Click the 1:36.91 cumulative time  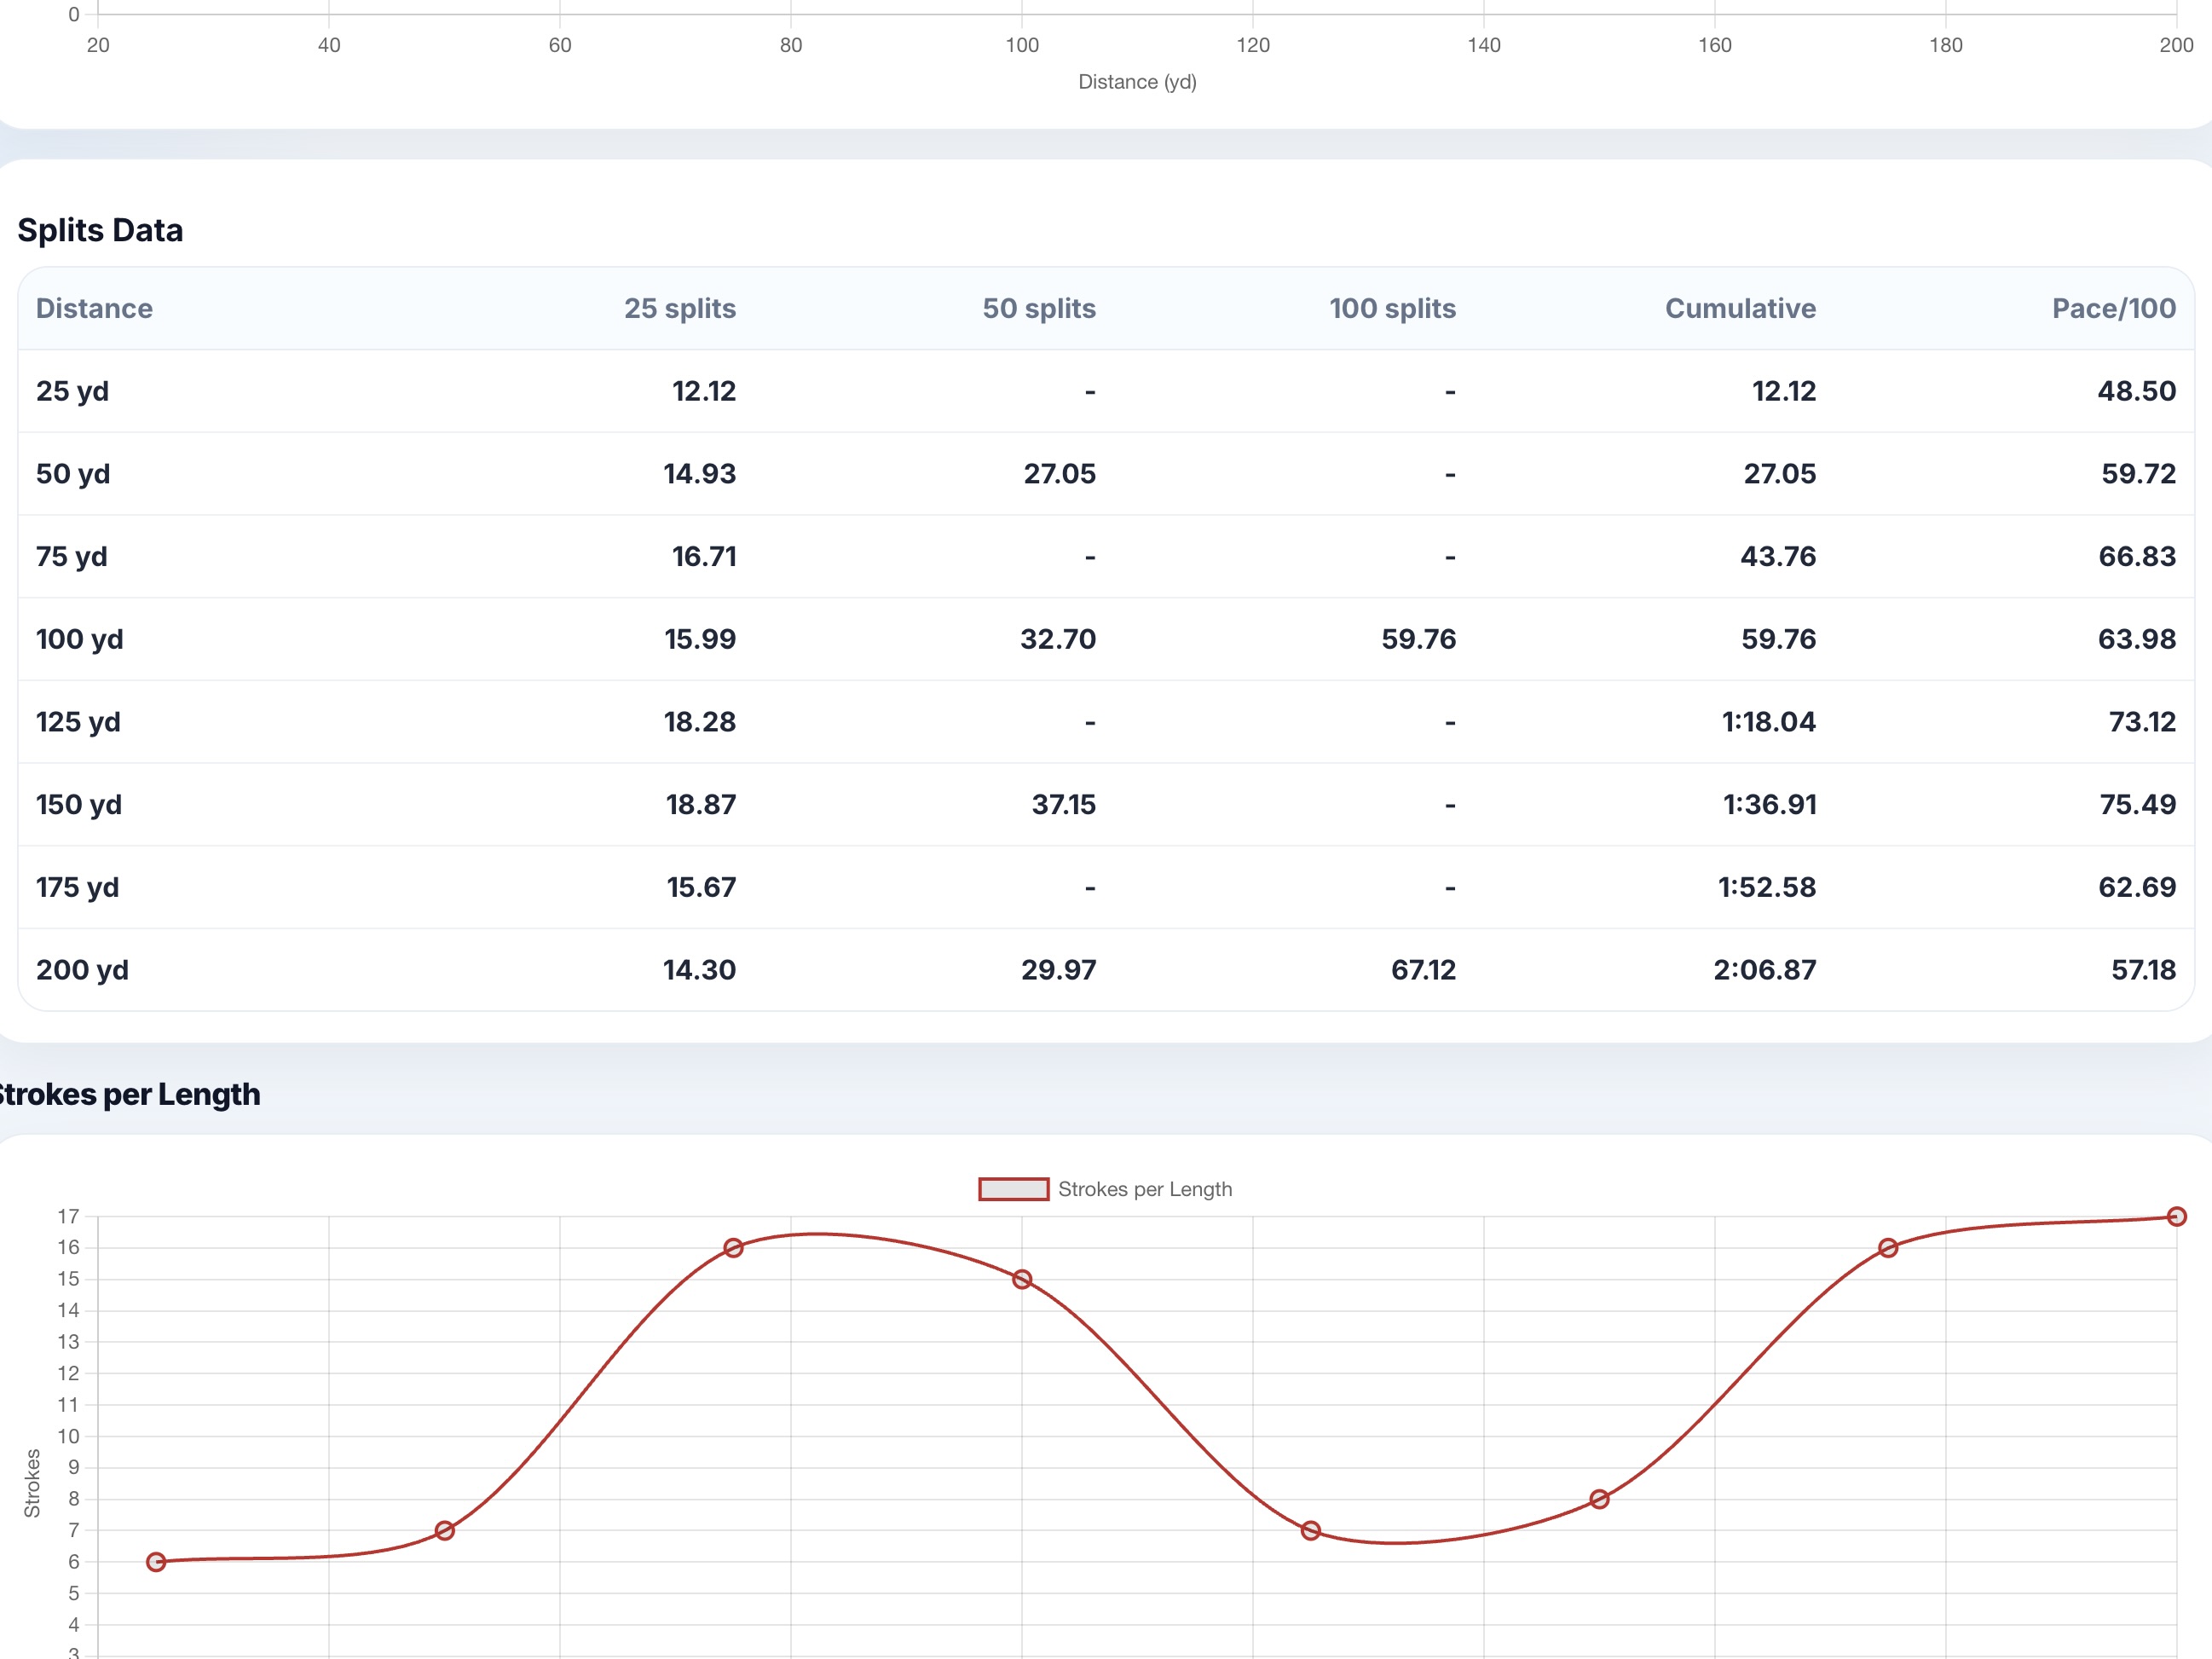point(1770,804)
